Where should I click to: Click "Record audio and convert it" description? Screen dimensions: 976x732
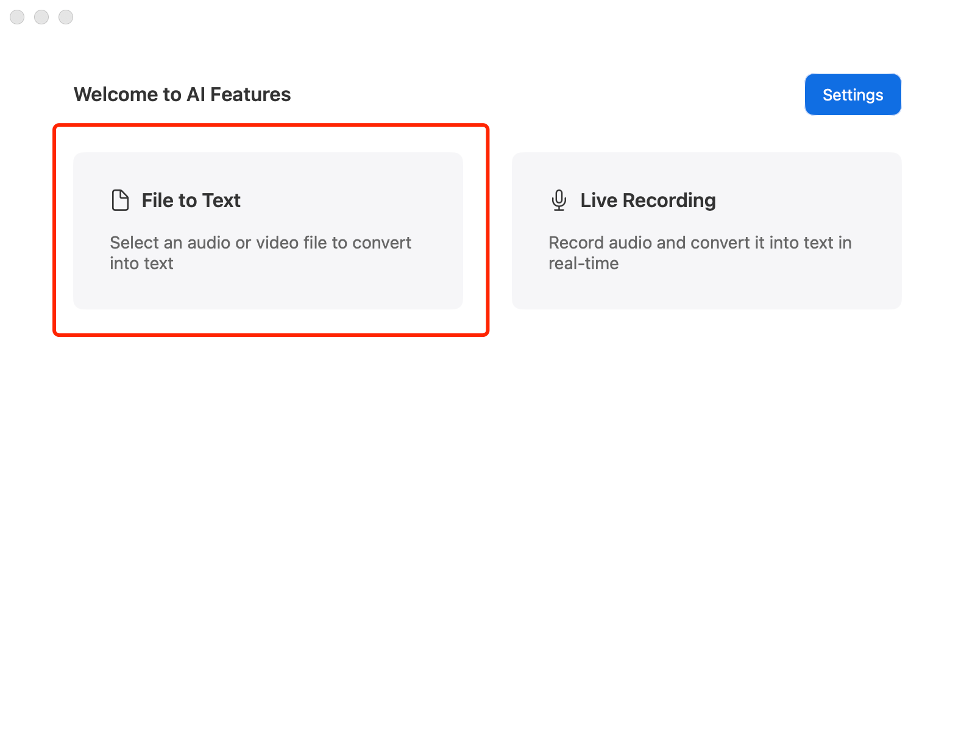pyautogui.click(x=700, y=243)
